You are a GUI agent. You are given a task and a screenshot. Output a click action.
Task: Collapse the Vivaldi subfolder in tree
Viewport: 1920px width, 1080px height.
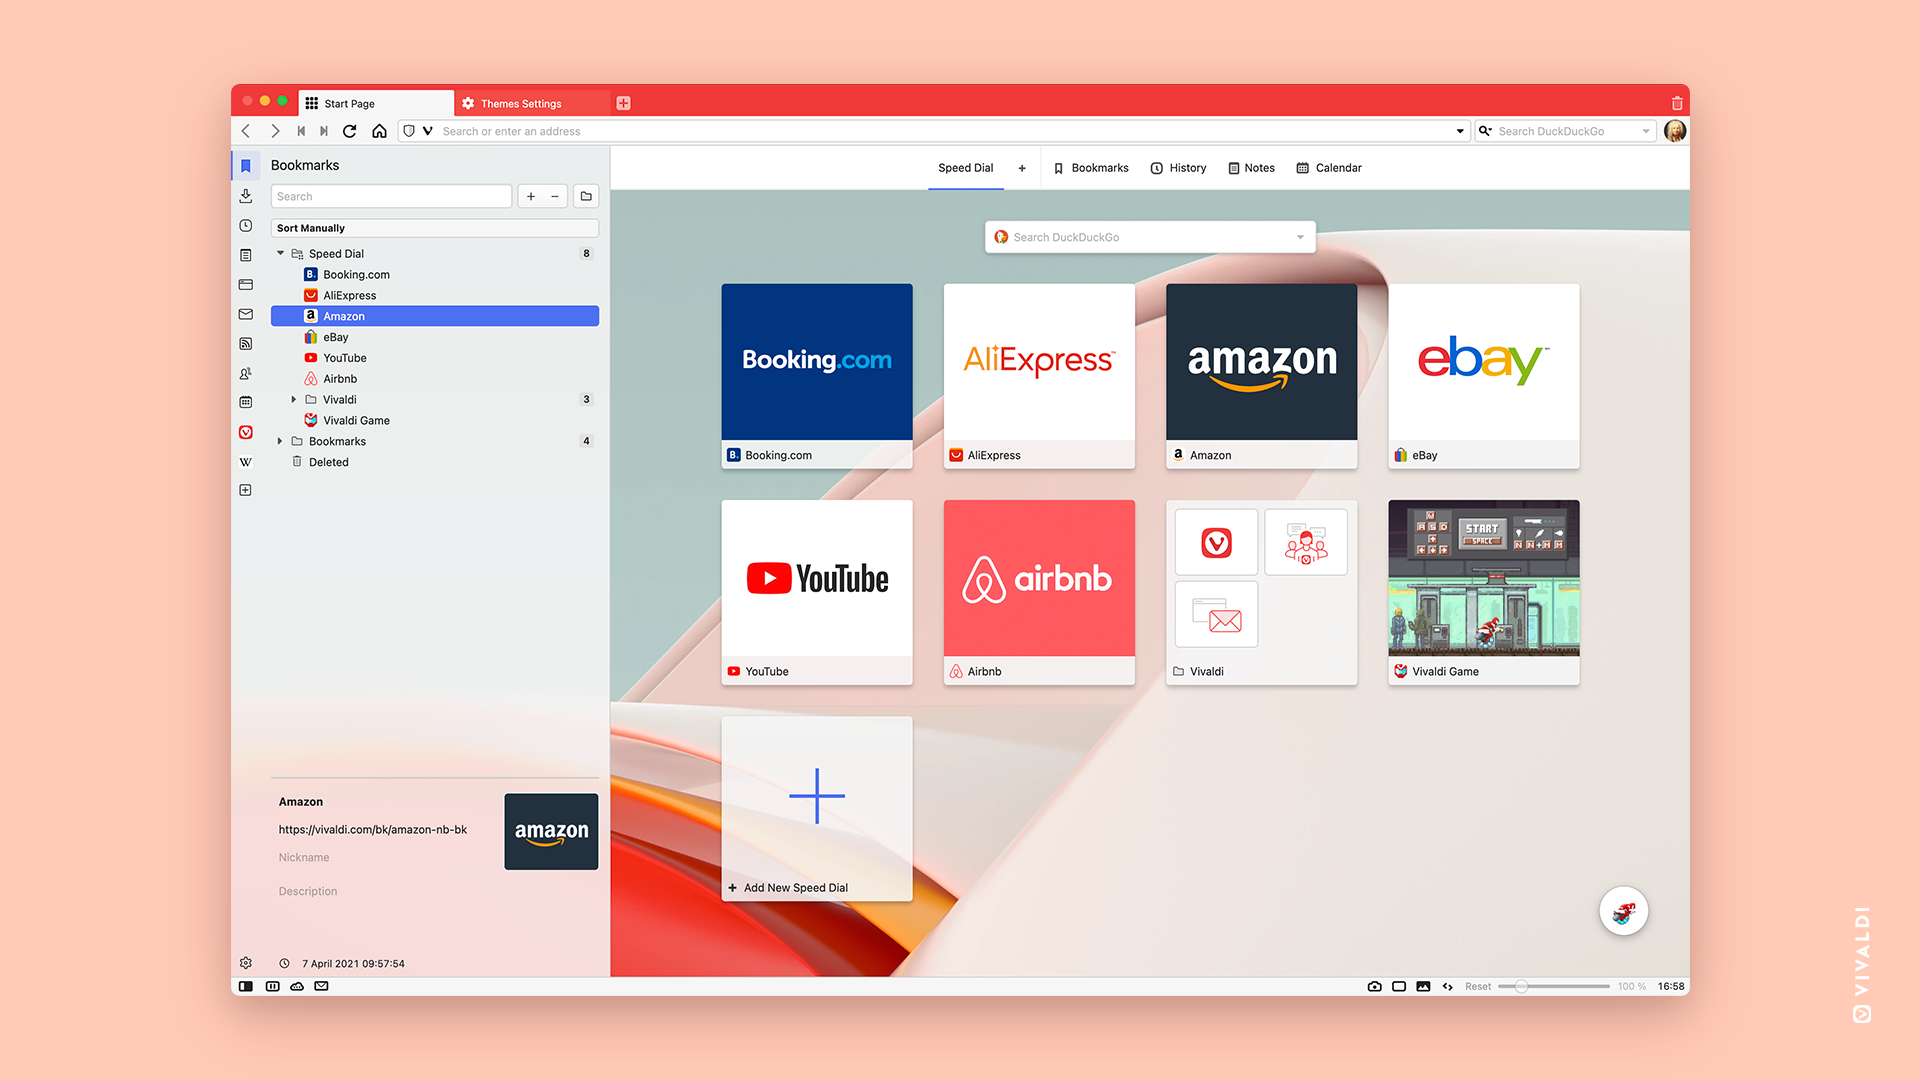click(289, 398)
